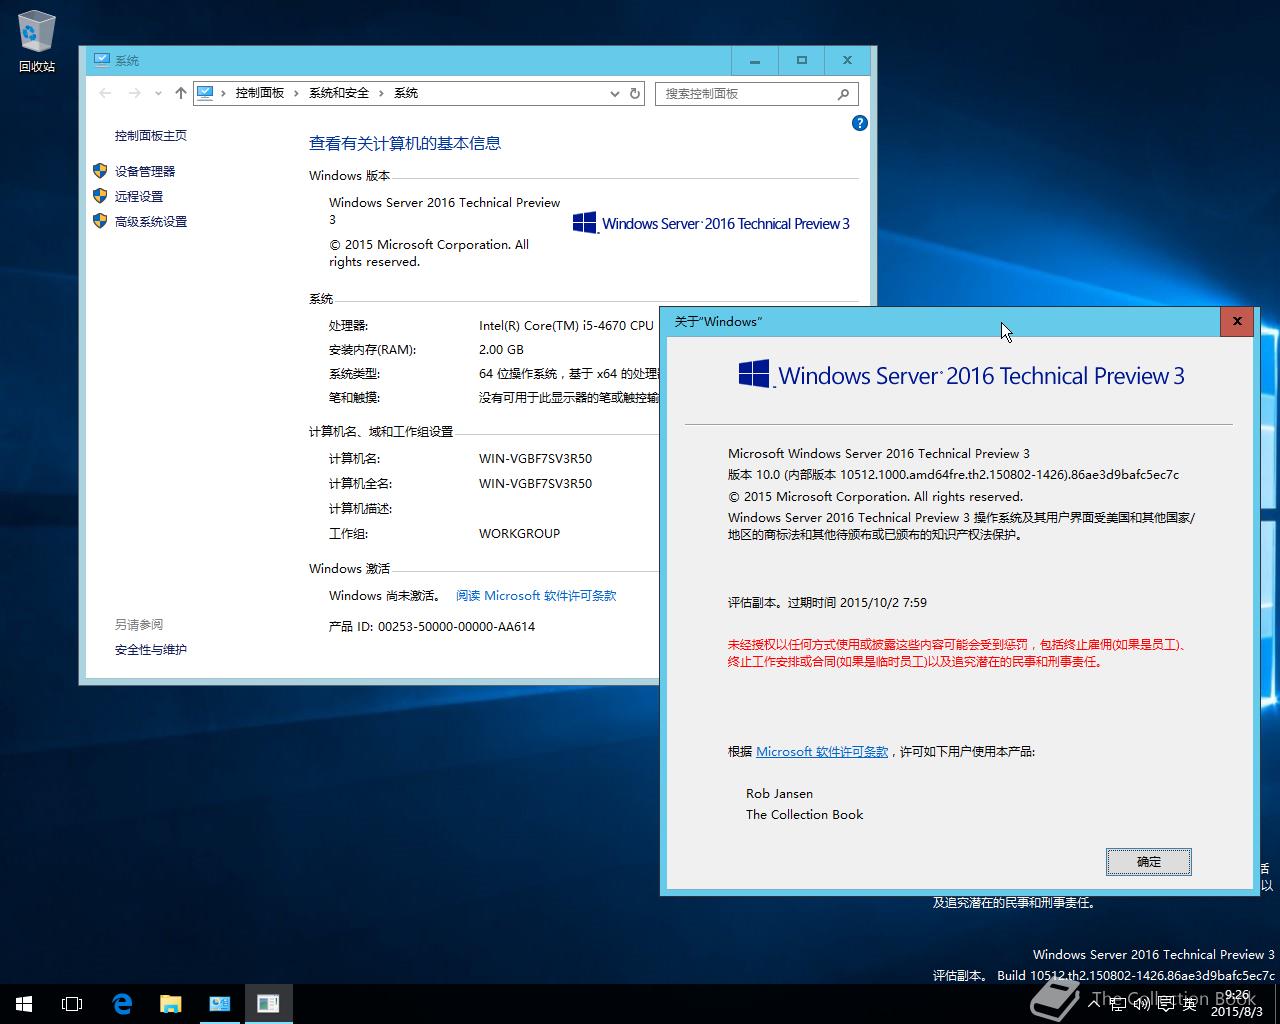Click the shield icon beside 高级系统设置
Viewport: 1280px width, 1024px height.
click(99, 221)
